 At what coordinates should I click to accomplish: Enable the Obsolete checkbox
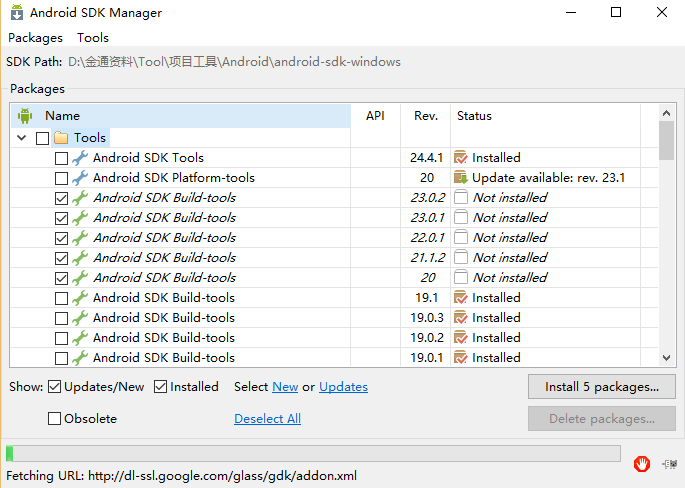55,419
